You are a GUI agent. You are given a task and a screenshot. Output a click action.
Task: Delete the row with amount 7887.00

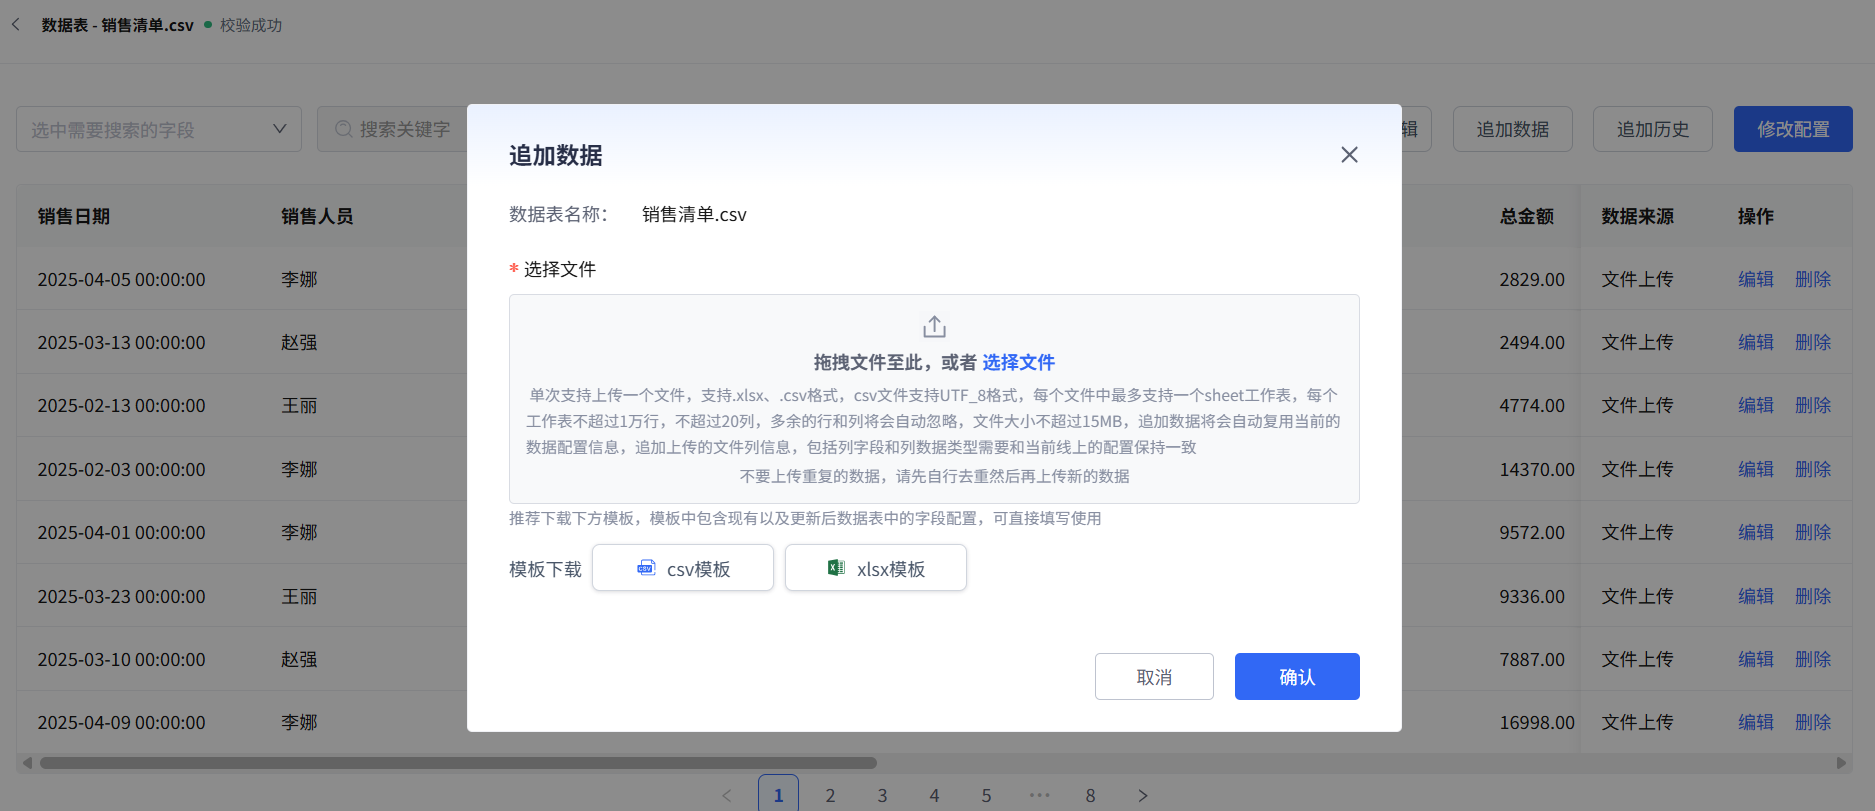1813,659
